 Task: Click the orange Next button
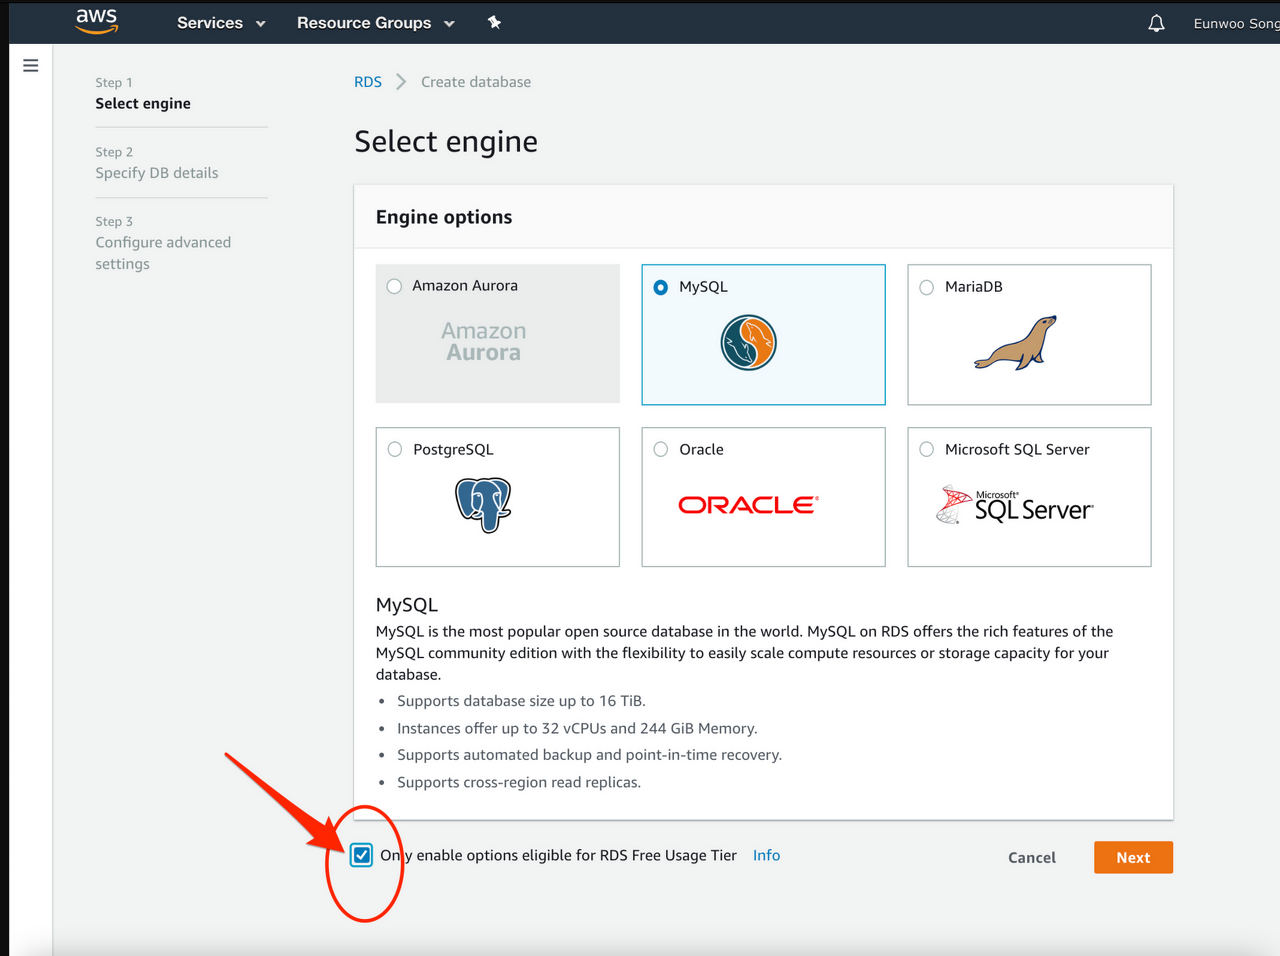[1133, 857]
